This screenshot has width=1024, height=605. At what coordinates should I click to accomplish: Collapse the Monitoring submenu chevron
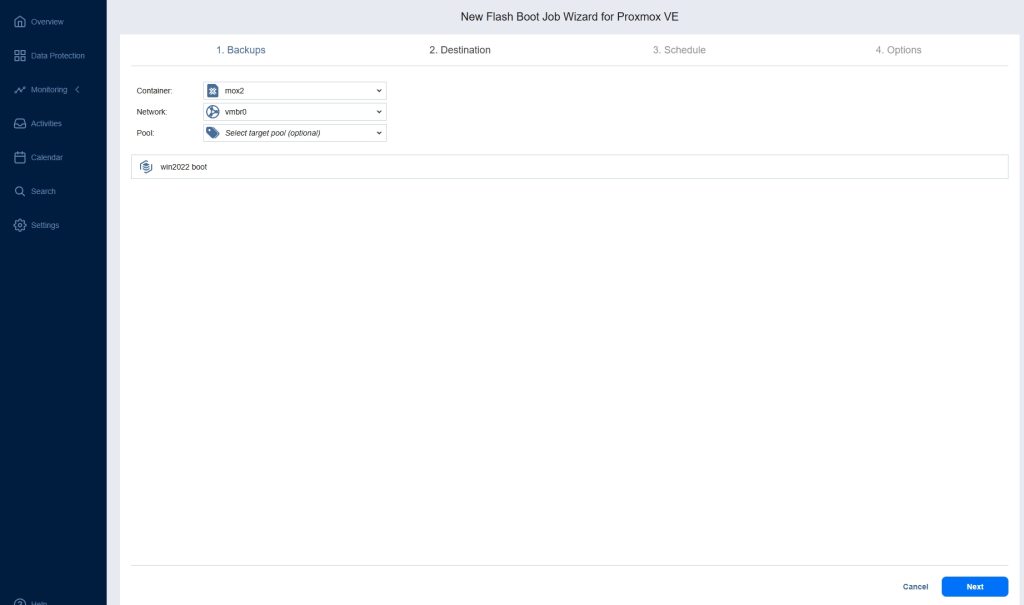point(78,90)
